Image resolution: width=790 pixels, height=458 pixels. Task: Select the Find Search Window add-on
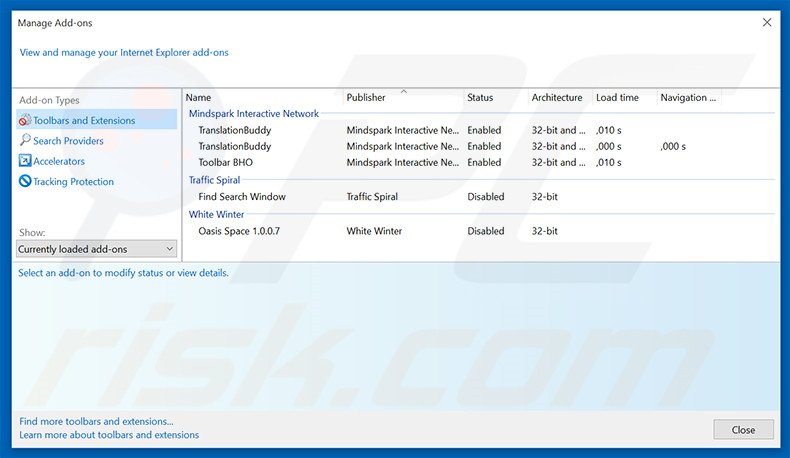click(479, 197)
